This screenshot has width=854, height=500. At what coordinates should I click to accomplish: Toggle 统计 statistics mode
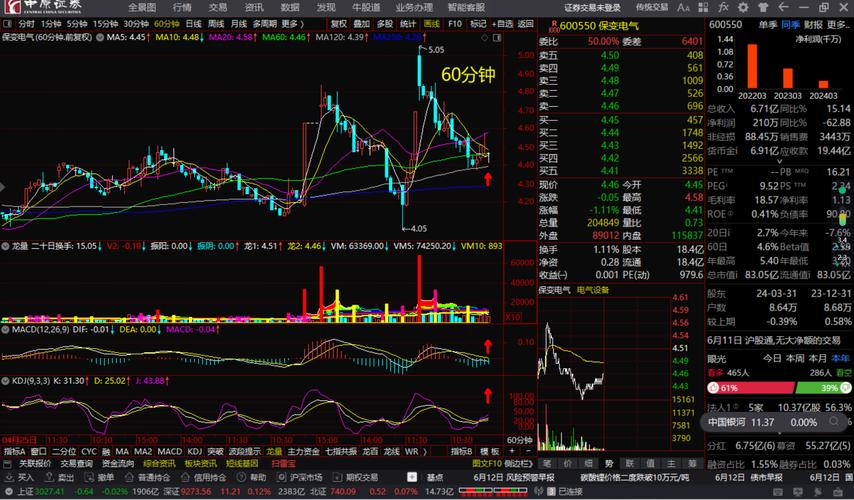pyautogui.click(x=408, y=24)
